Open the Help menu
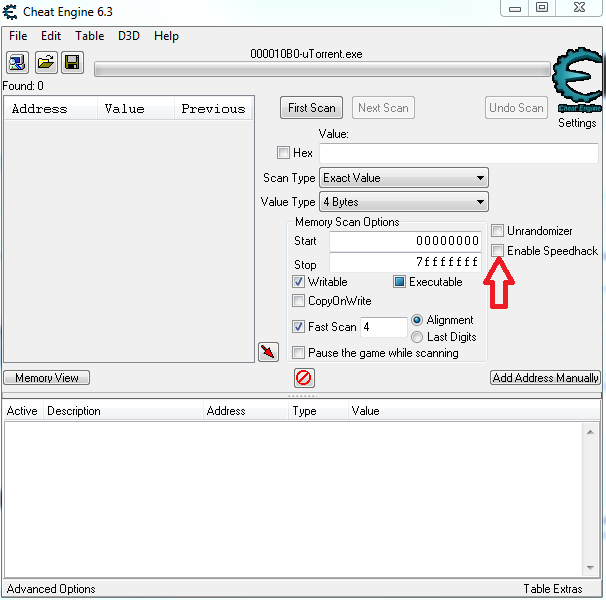Screen dimensions: 606x600 point(166,36)
